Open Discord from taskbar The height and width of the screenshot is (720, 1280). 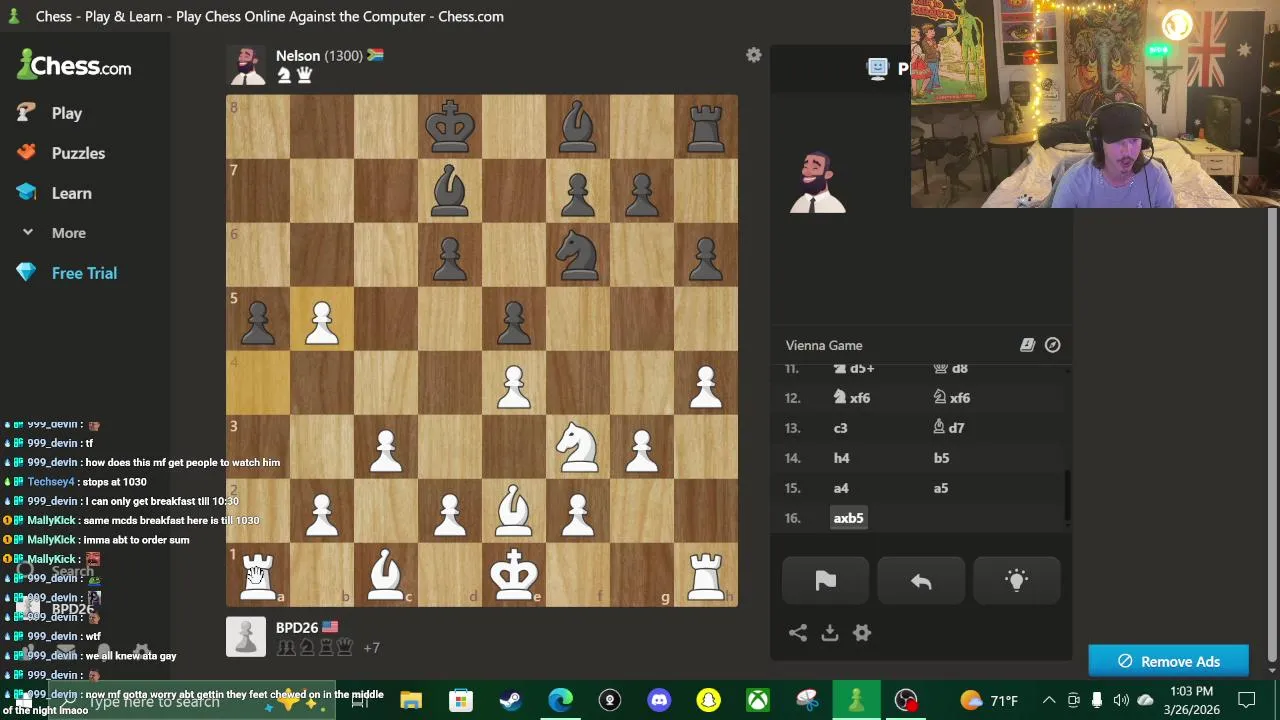point(659,700)
